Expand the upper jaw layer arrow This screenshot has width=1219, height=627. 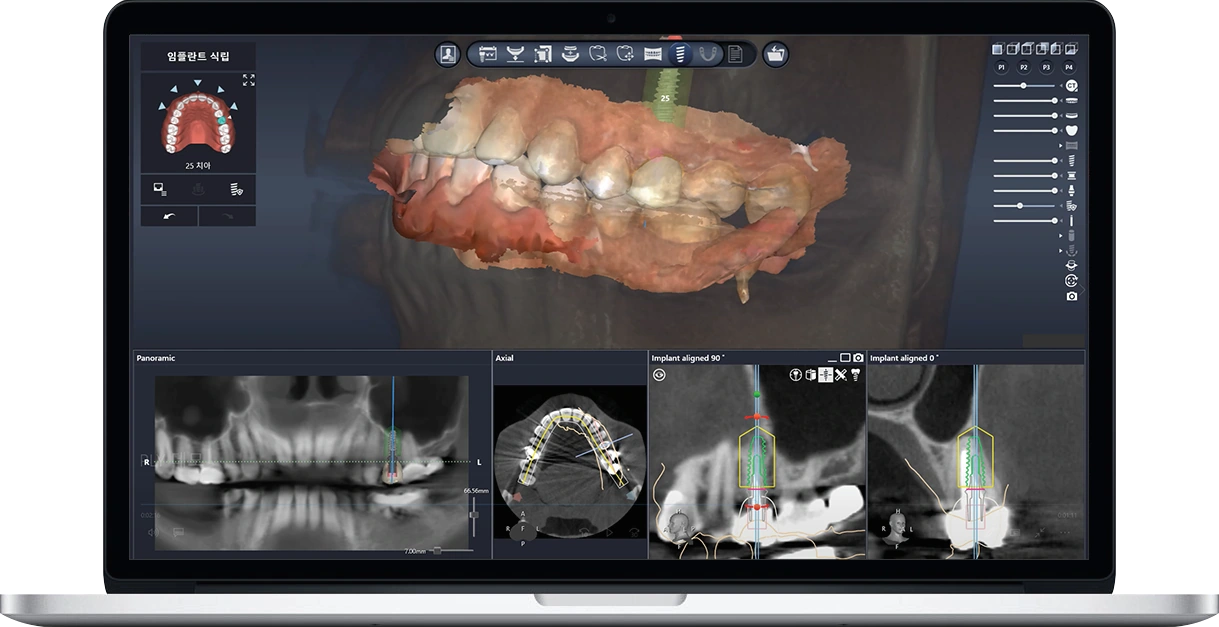tap(1062, 101)
